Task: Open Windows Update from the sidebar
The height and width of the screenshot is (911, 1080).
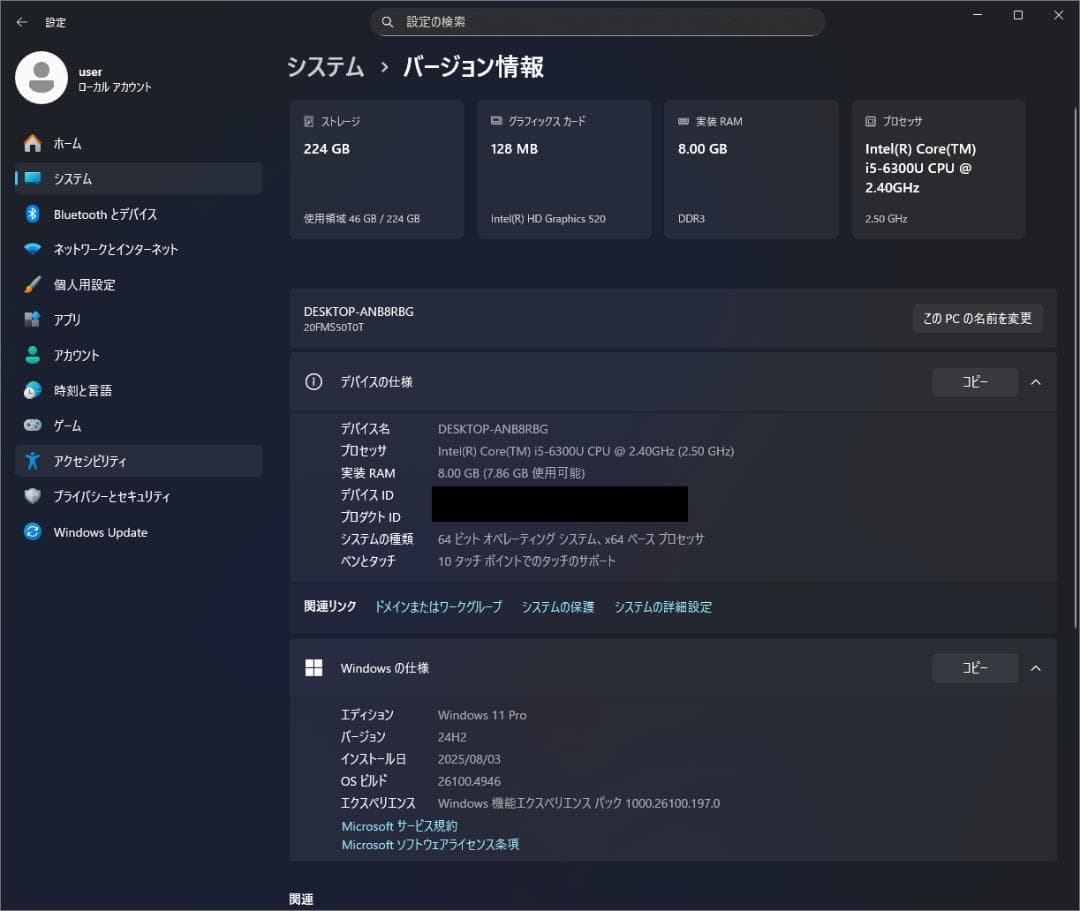Action: [100, 532]
